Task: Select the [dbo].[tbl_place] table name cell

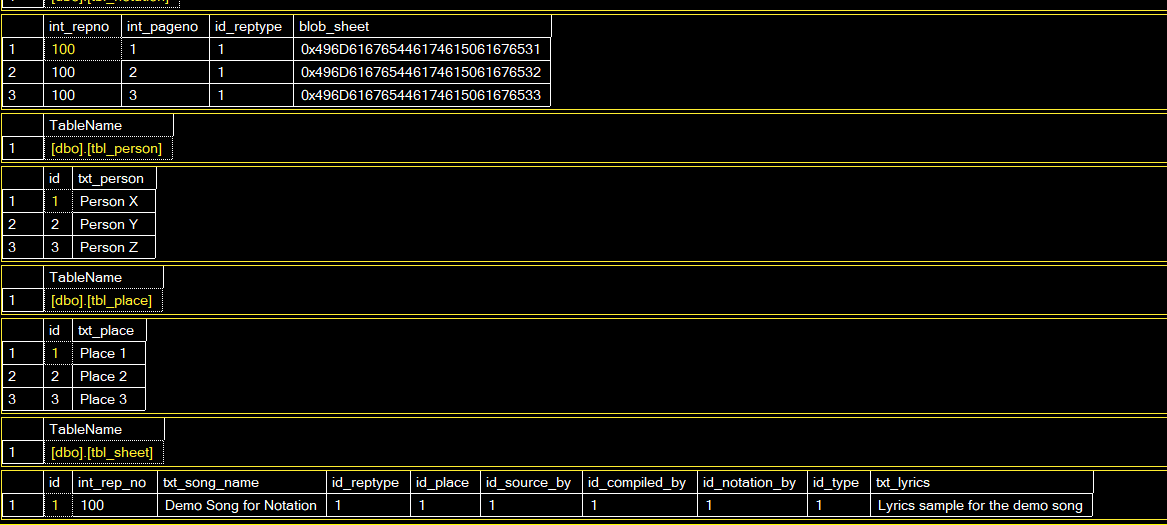Action: [101, 300]
